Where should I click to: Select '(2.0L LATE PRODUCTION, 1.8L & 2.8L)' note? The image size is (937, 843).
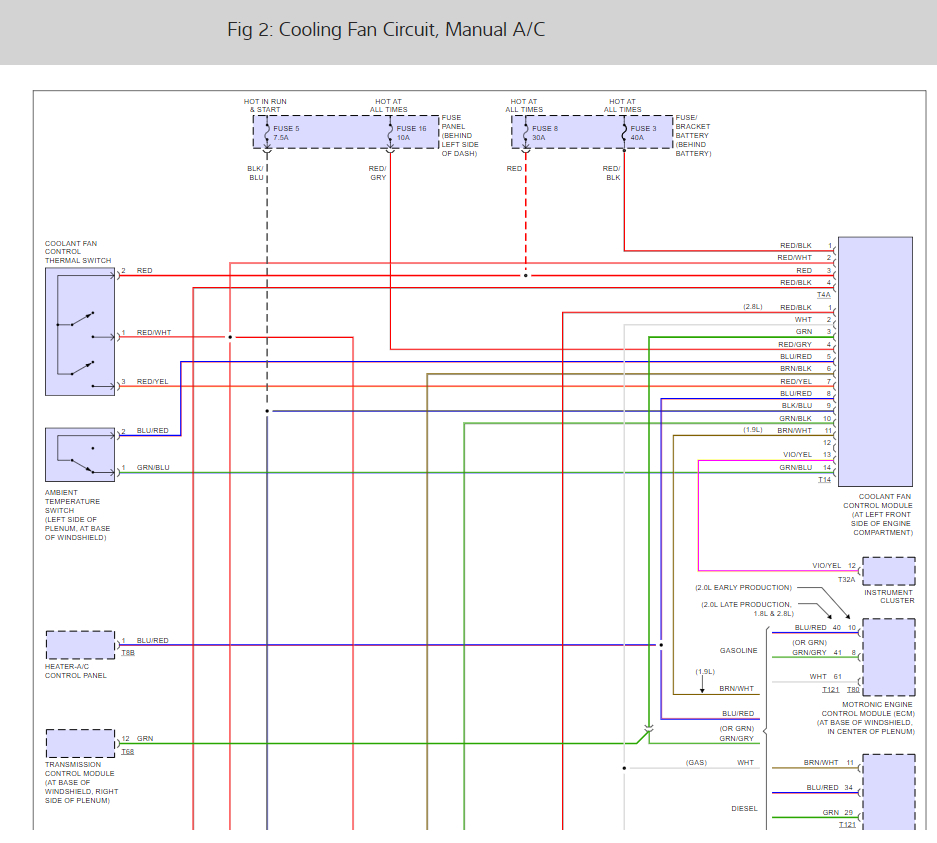coord(748,609)
